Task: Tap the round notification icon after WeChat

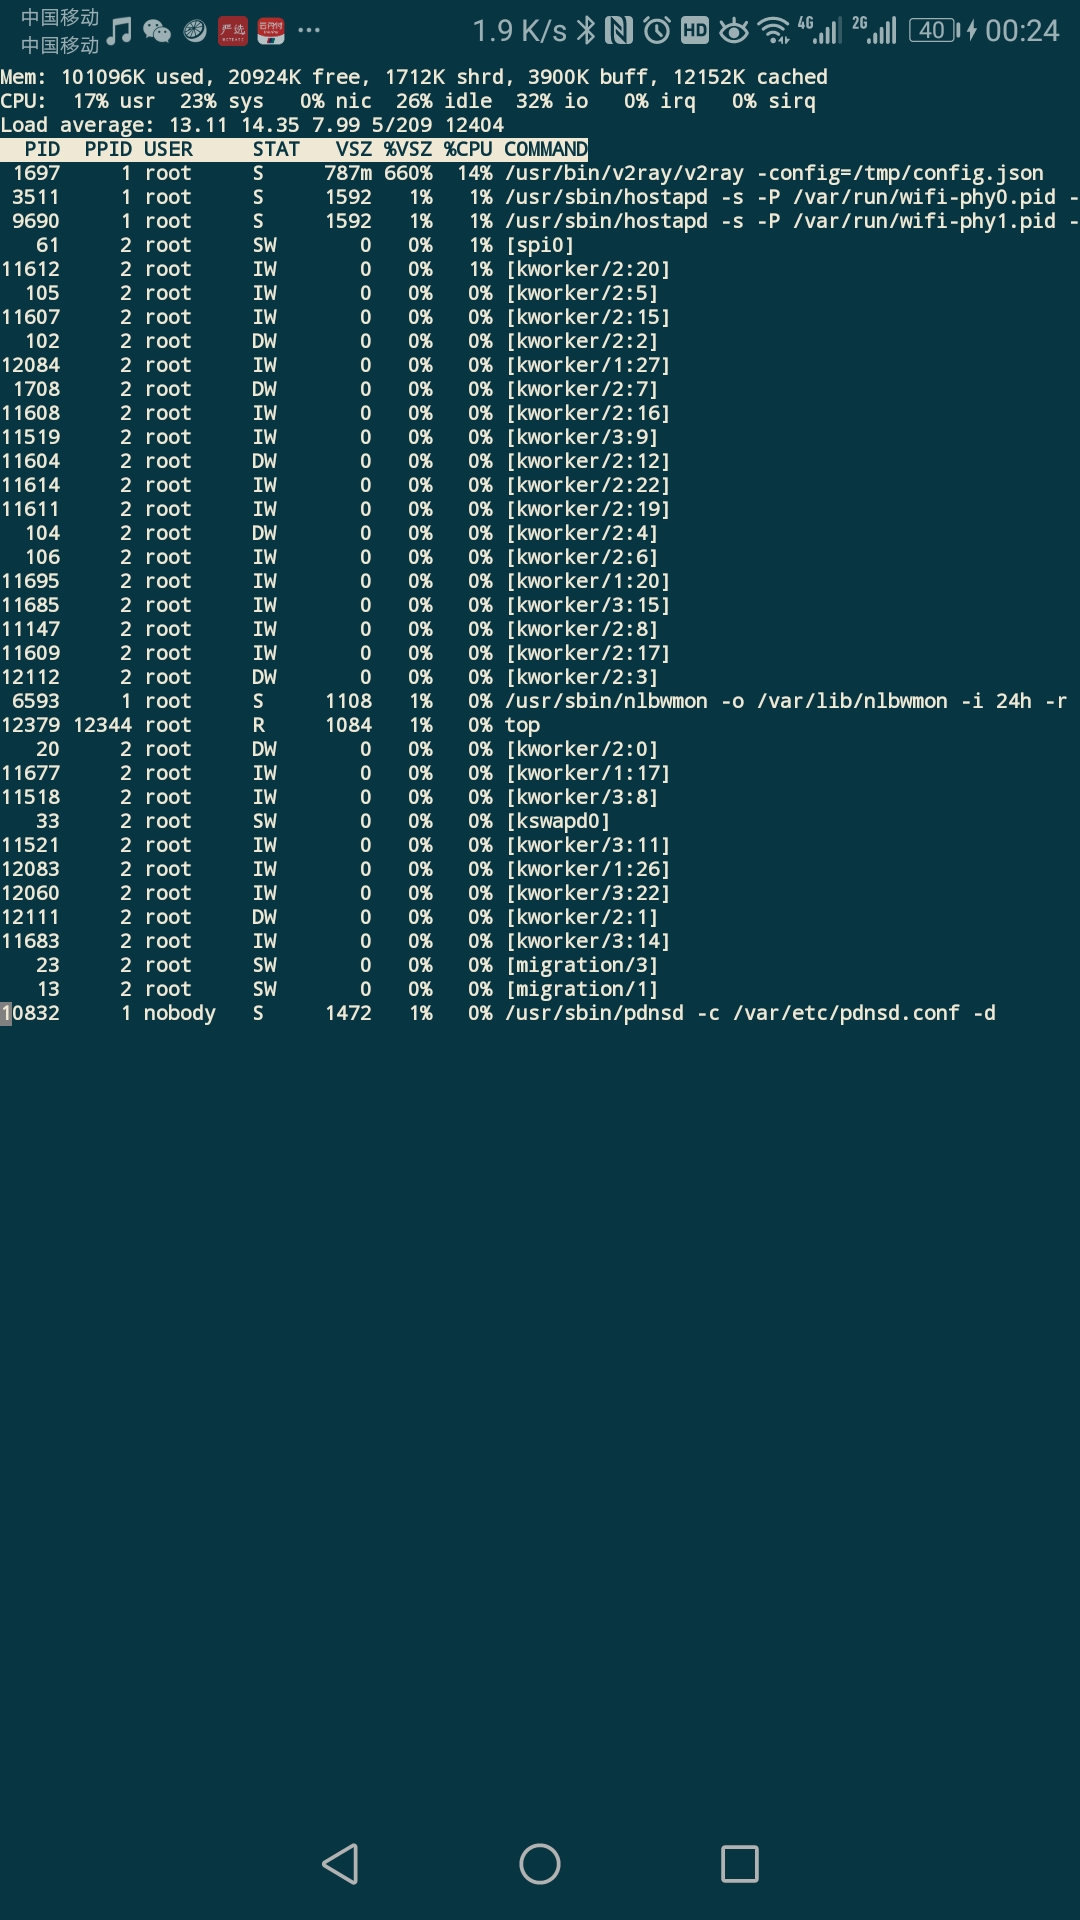Action: click(195, 31)
